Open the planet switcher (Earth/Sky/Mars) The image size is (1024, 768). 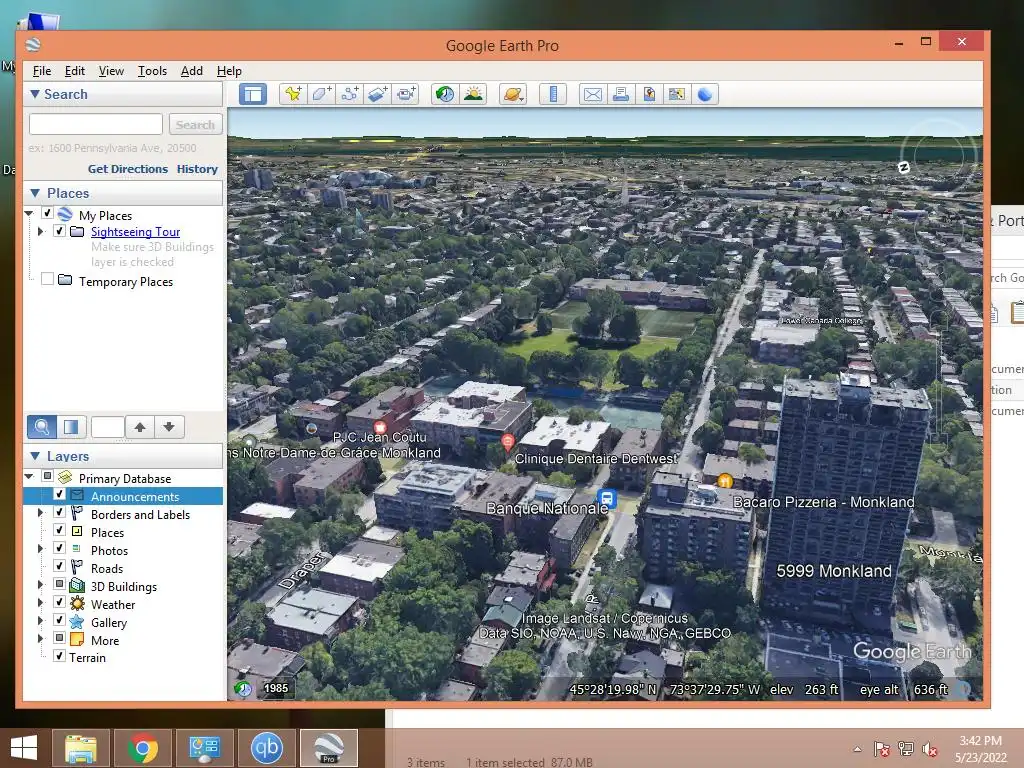click(513, 94)
